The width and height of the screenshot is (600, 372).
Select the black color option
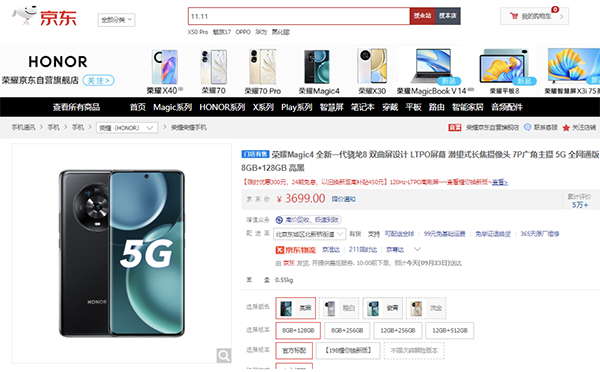pyautogui.click(x=295, y=308)
